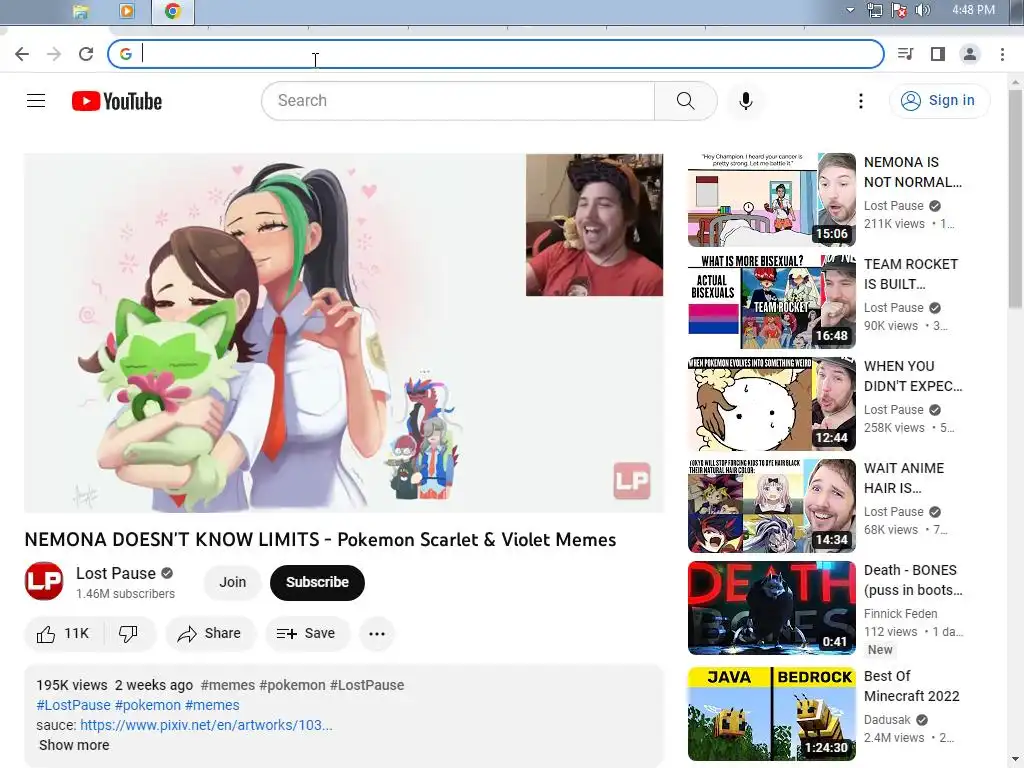Go to YouTube home via logo
This screenshot has height=768, width=1024.
click(x=117, y=101)
